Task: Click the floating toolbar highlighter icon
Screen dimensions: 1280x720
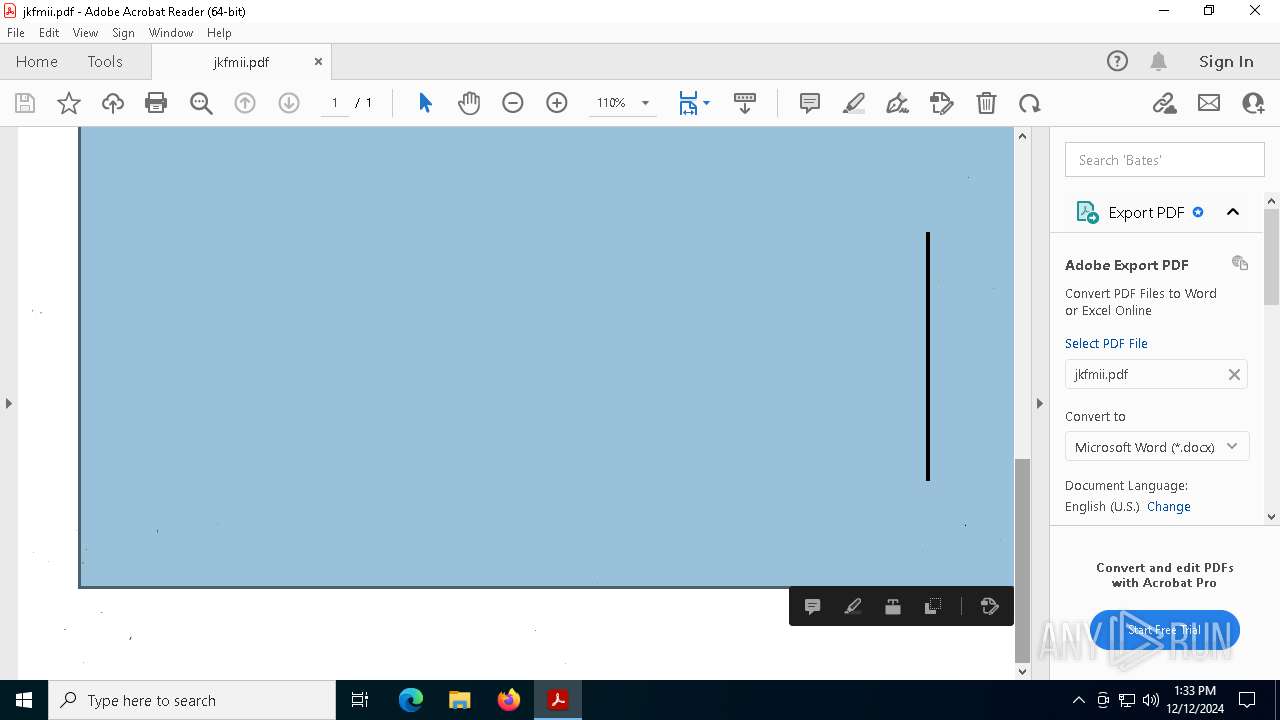Action: pyautogui.click(x=853, y=606)
